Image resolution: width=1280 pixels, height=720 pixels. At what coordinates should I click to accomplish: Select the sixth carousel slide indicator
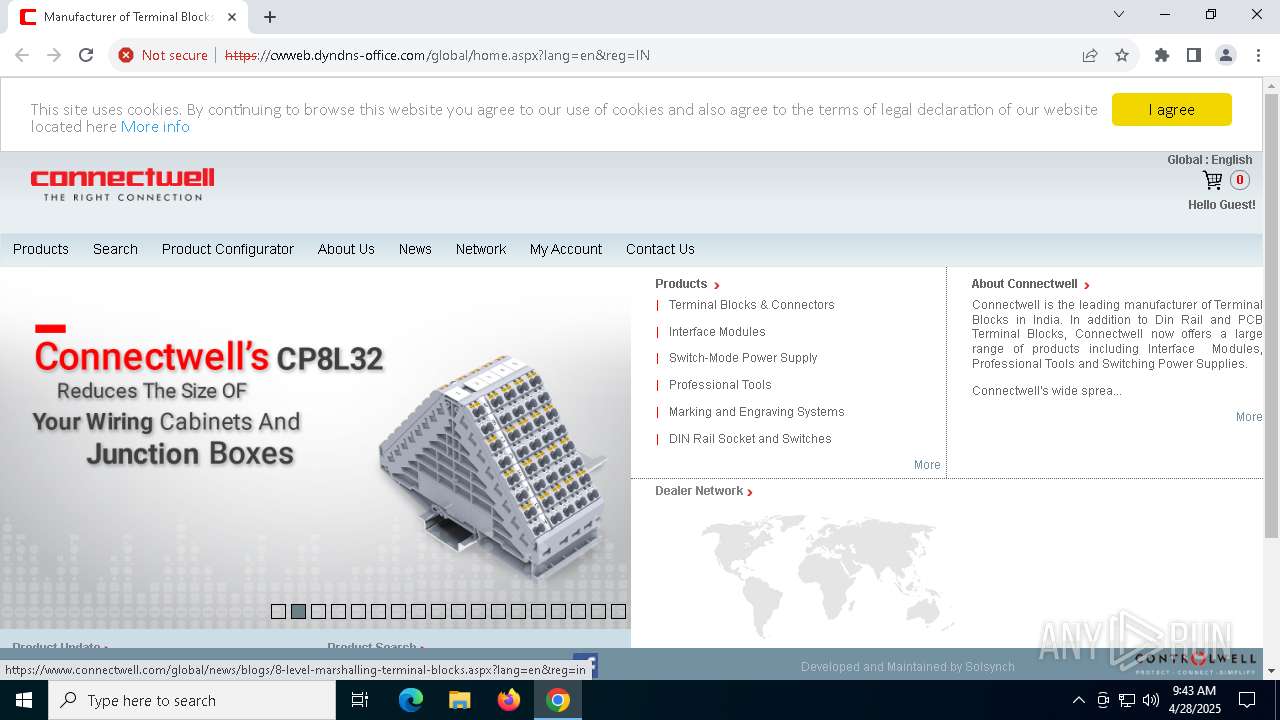click(x=378, y=611)
